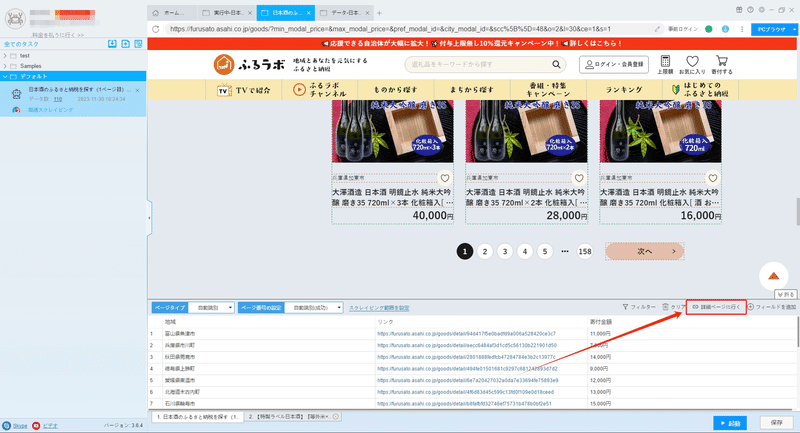Collapse the left sidebar handle arrow
800x433 pixels.
[x=149, y=218]
